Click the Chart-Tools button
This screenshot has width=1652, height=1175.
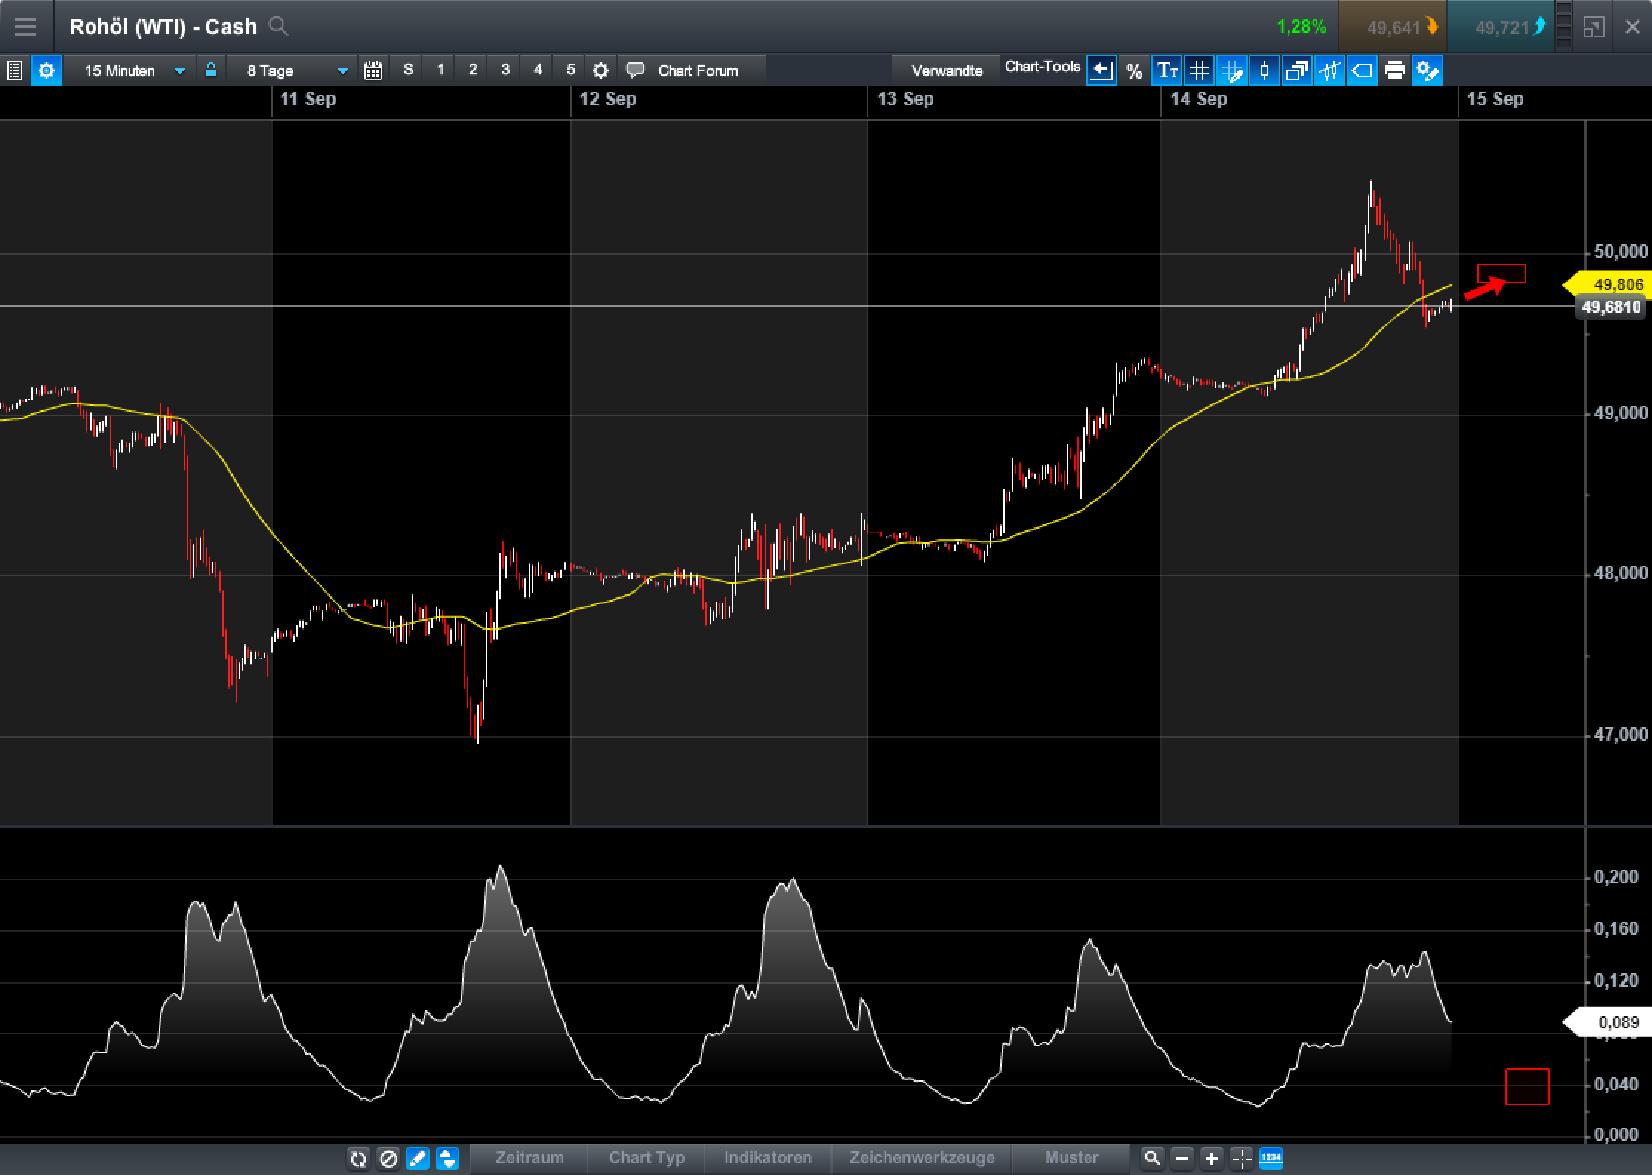coord(1043,68)
